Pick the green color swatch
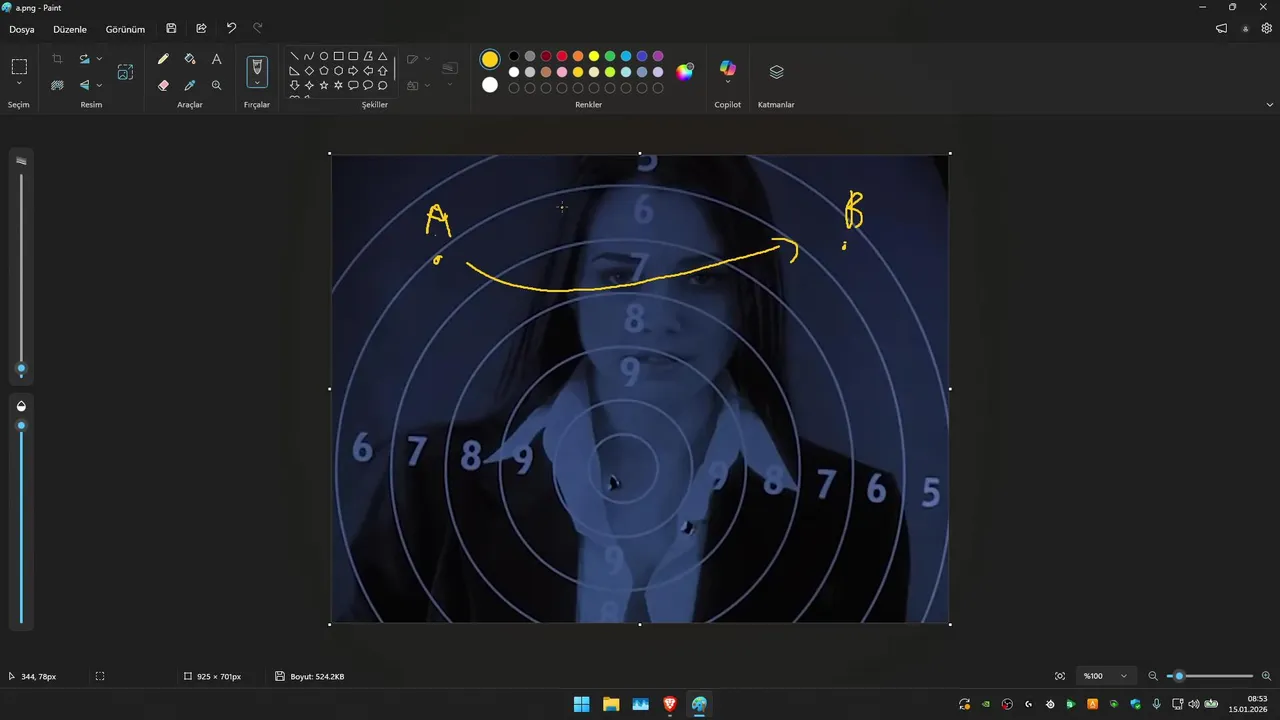This screenshot has width=1280, height=720. [x=610, y=56]
